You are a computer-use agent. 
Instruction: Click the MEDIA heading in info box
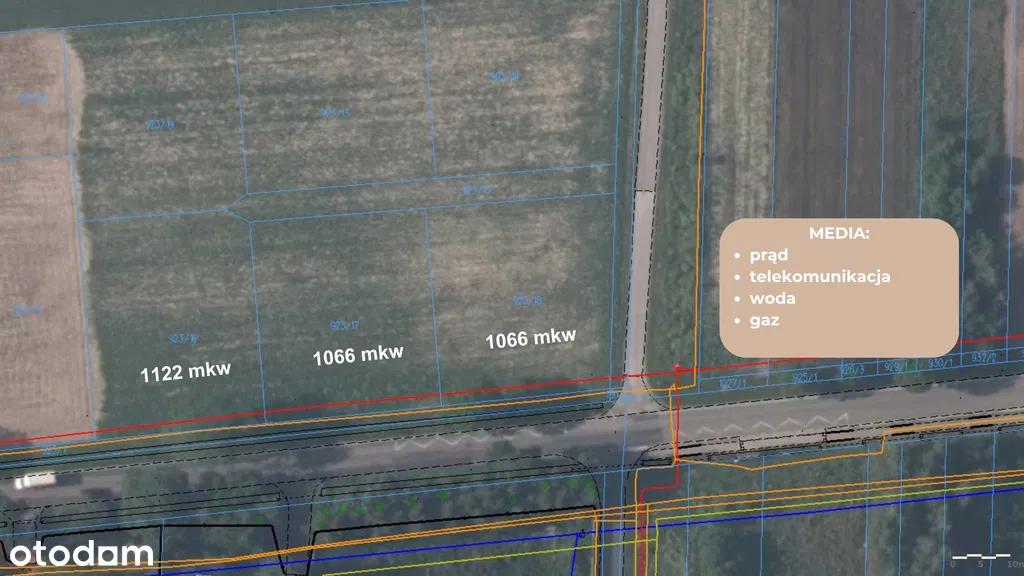point(839,233)
